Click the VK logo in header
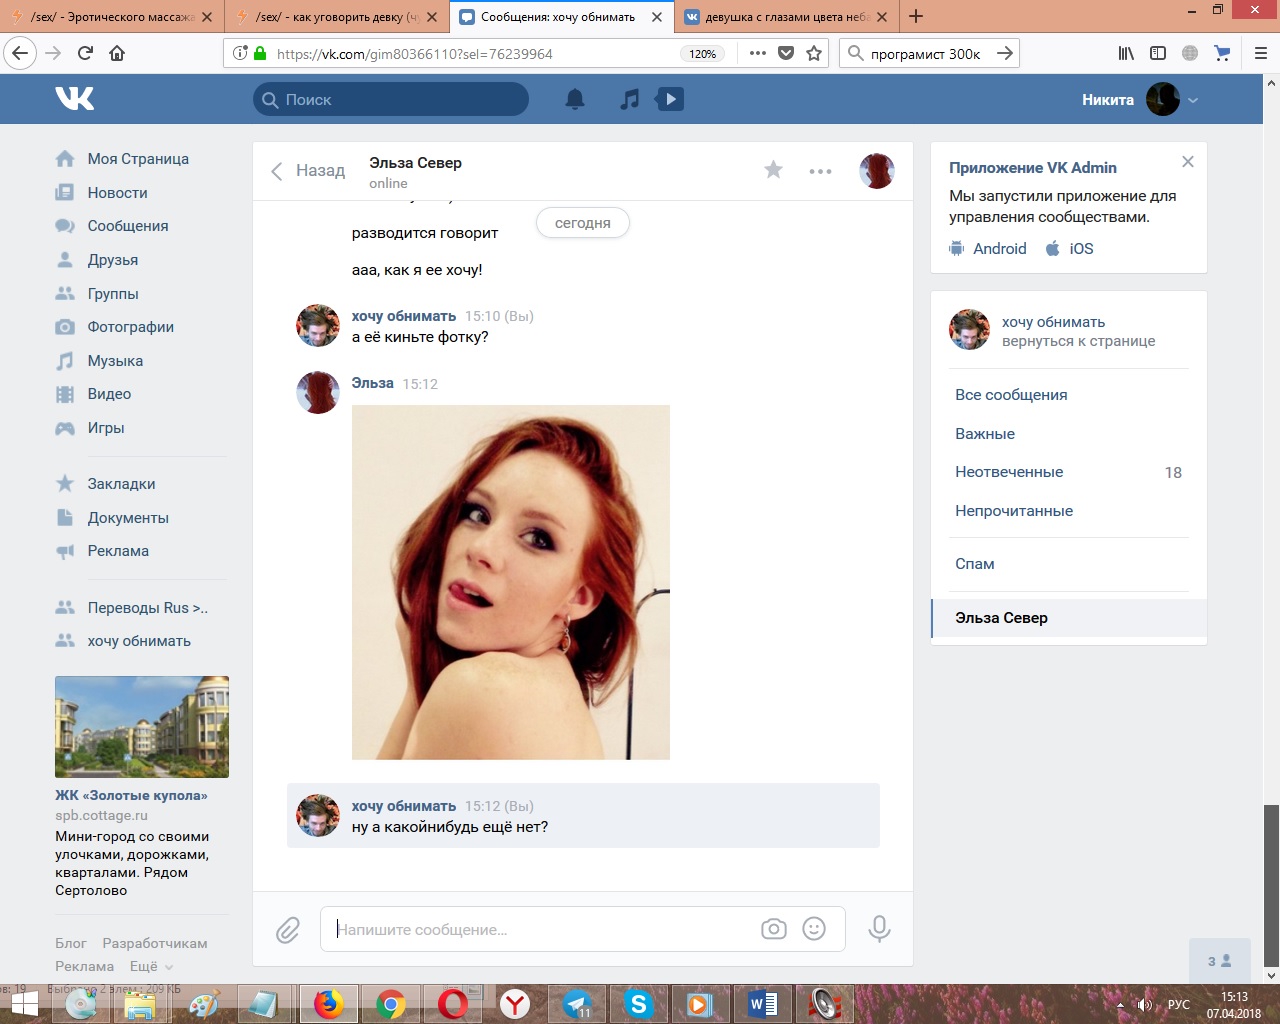1280x1024 pixels. pos(75,98)
